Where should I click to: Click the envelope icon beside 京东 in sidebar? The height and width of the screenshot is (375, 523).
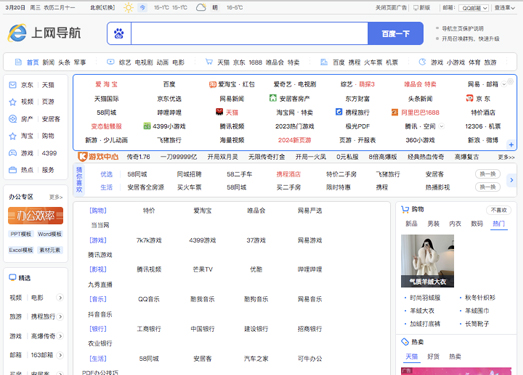13,85
